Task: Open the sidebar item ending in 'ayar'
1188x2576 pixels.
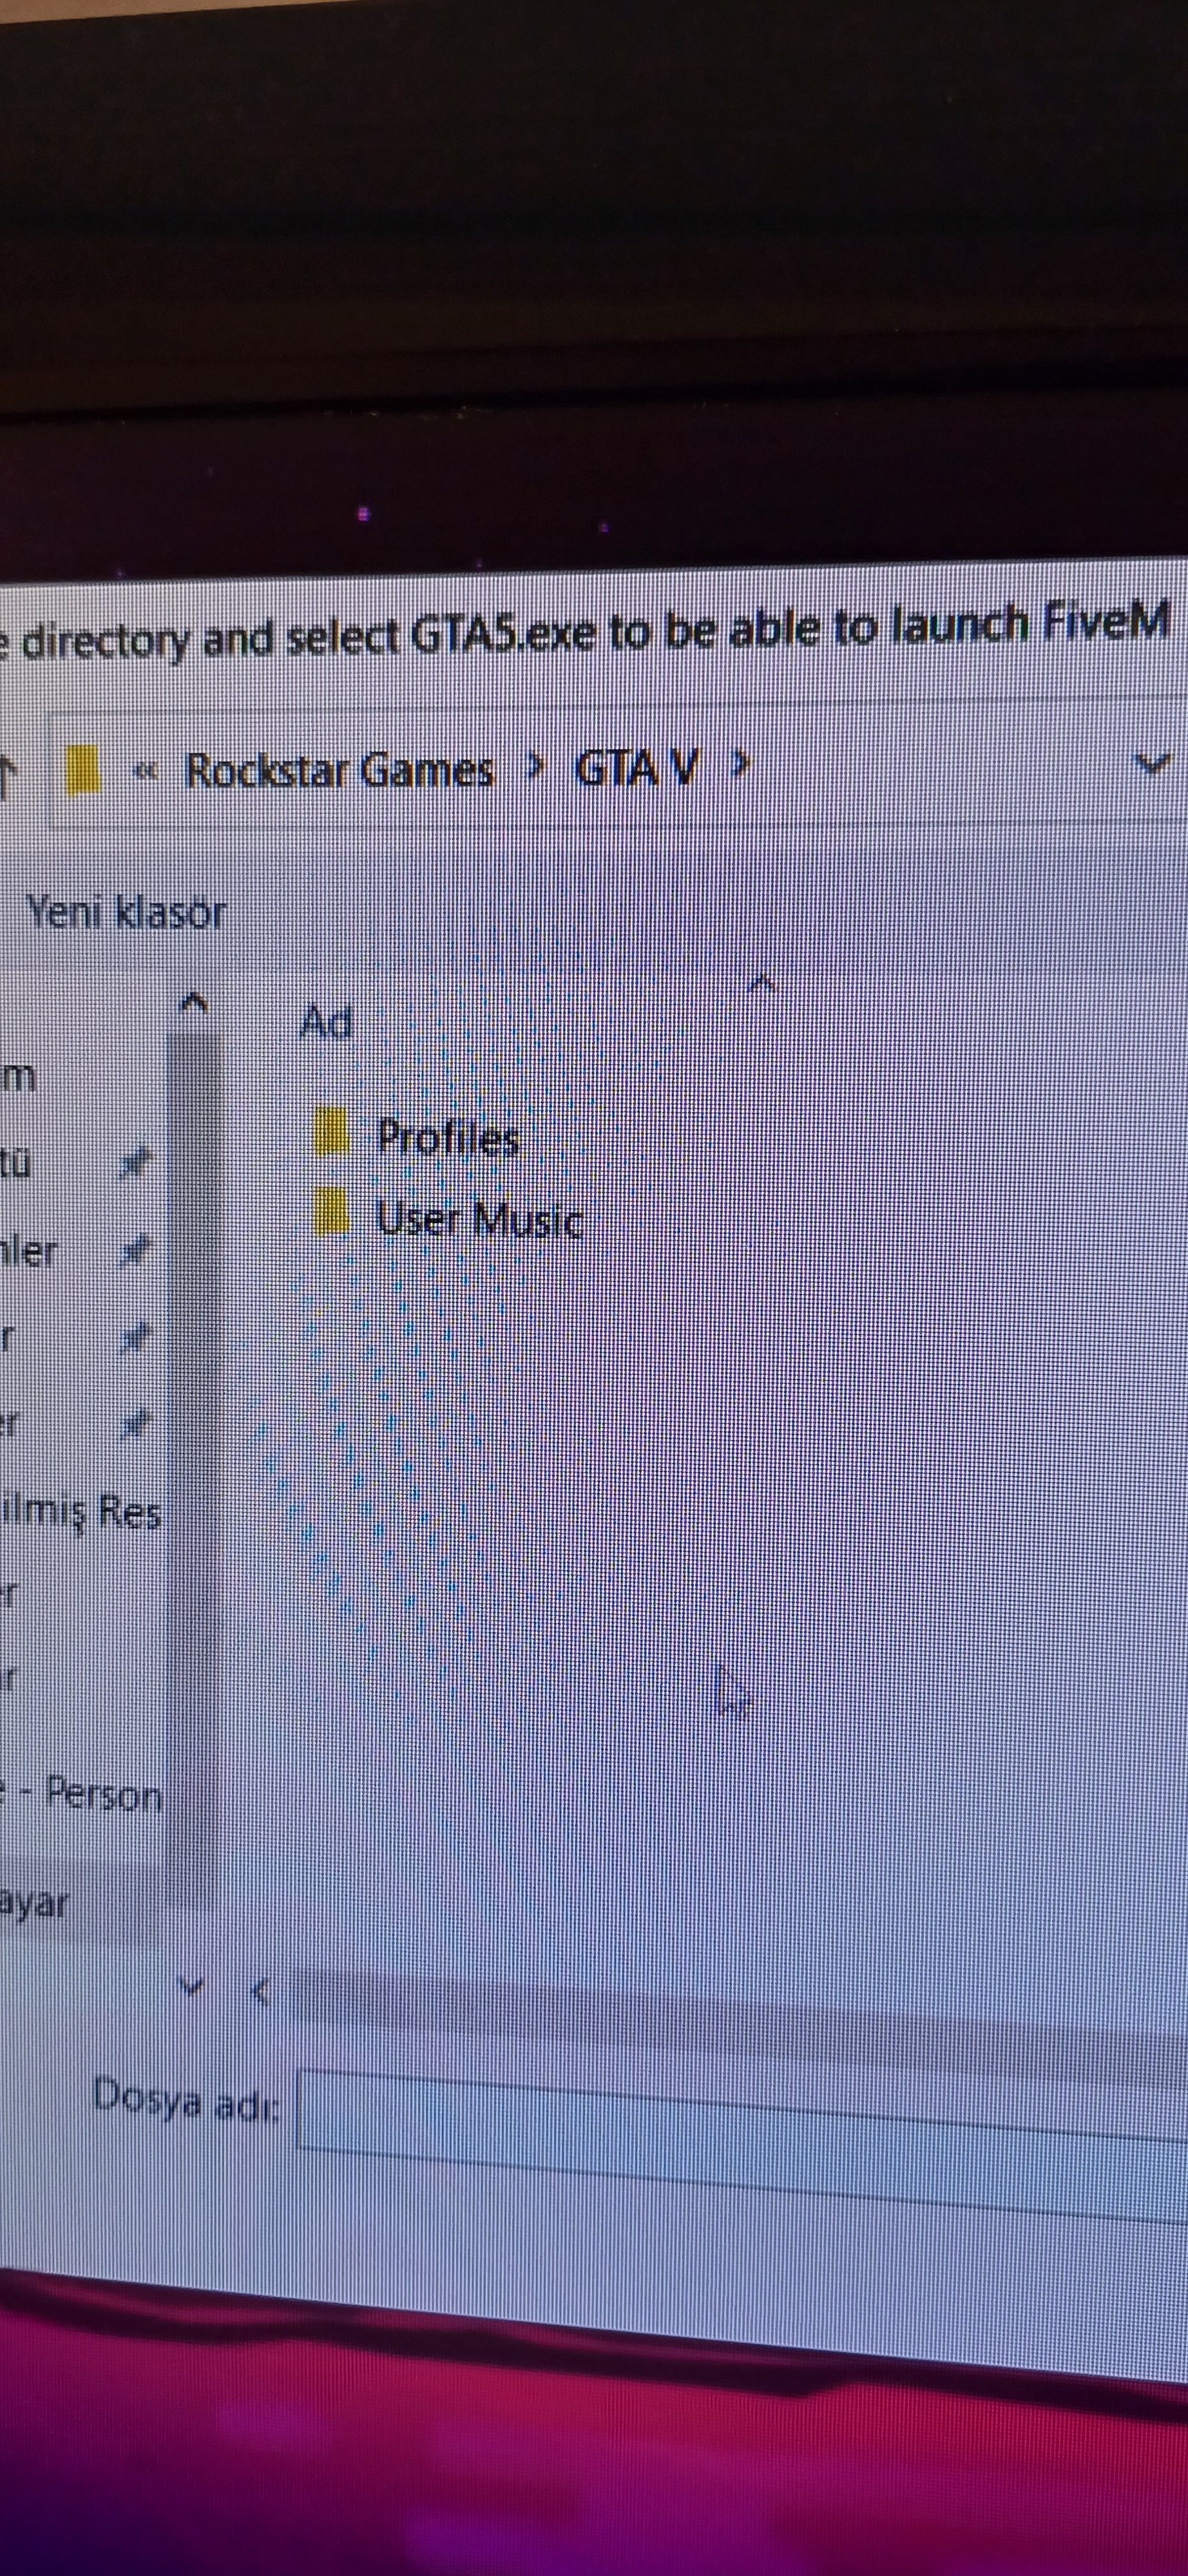Action: point(34,1903)
